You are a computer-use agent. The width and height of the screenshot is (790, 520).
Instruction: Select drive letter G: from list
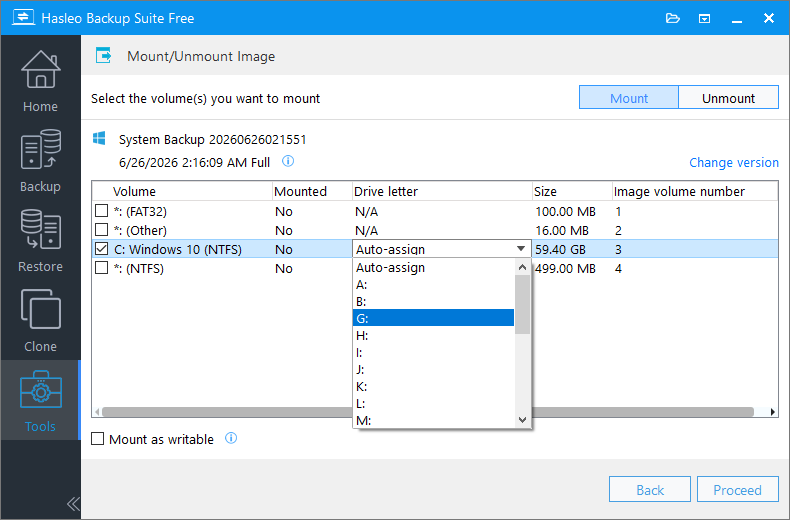433,318
